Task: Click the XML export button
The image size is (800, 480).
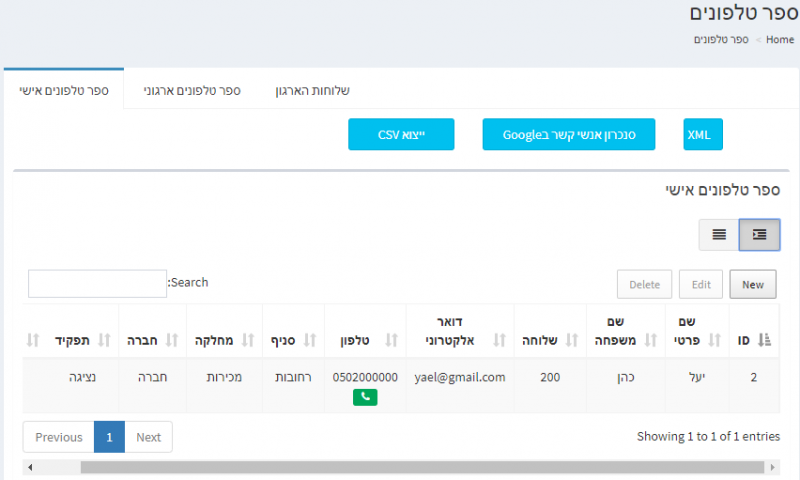Action: coord(704,134)
